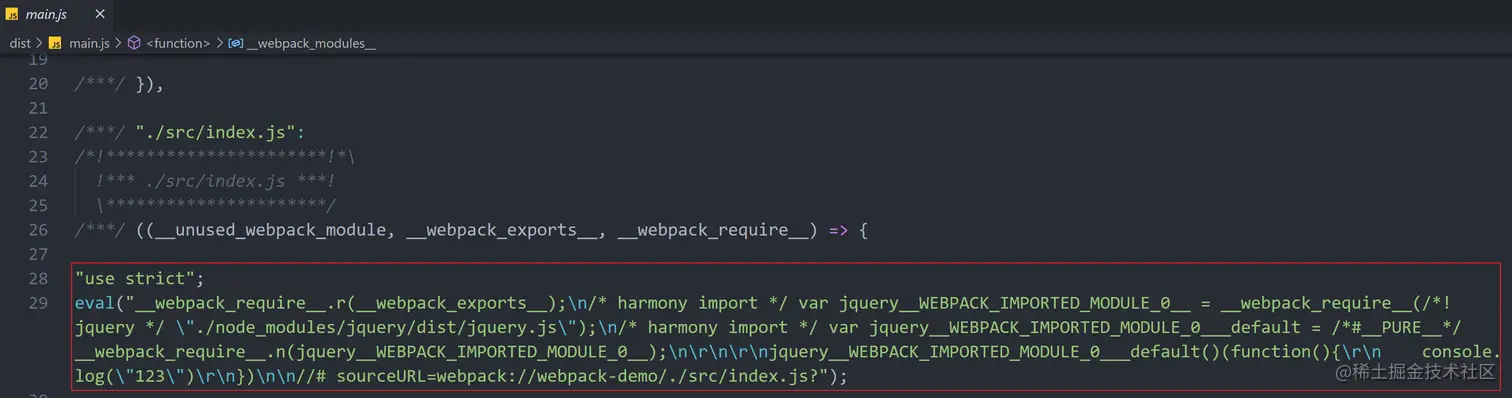Screen dimensions: 1512x398
Task: Click __webpack_require__ parameter on line 26
Action: coord(714,230)
